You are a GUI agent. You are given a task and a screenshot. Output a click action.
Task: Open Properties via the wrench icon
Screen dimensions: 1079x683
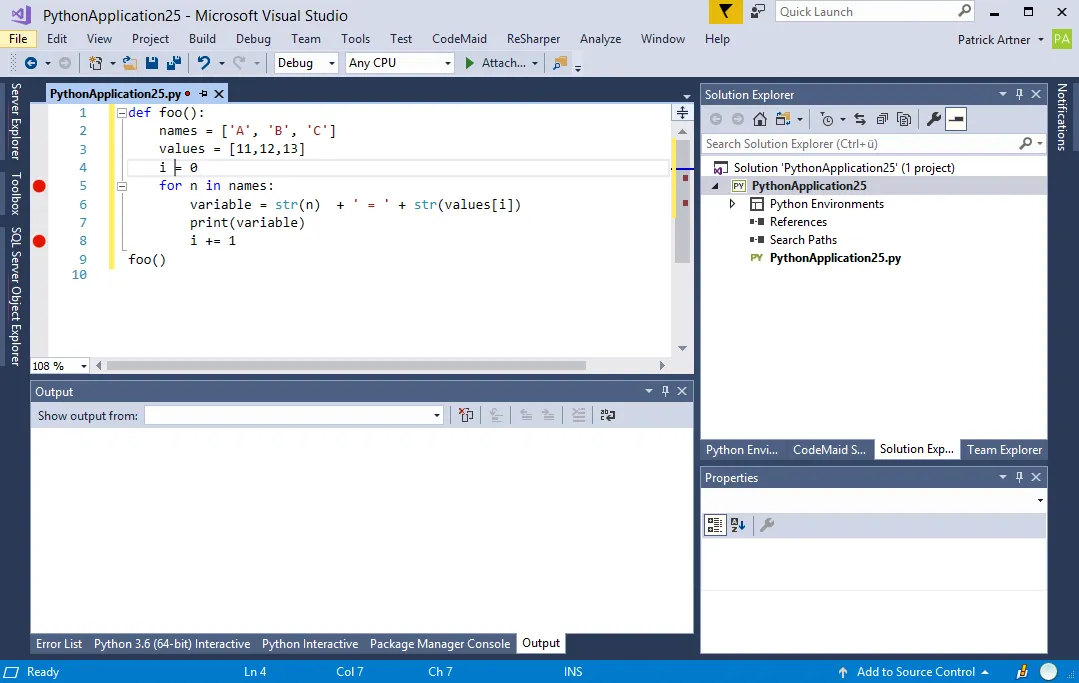pyautogui.click(x=933, y=119)
